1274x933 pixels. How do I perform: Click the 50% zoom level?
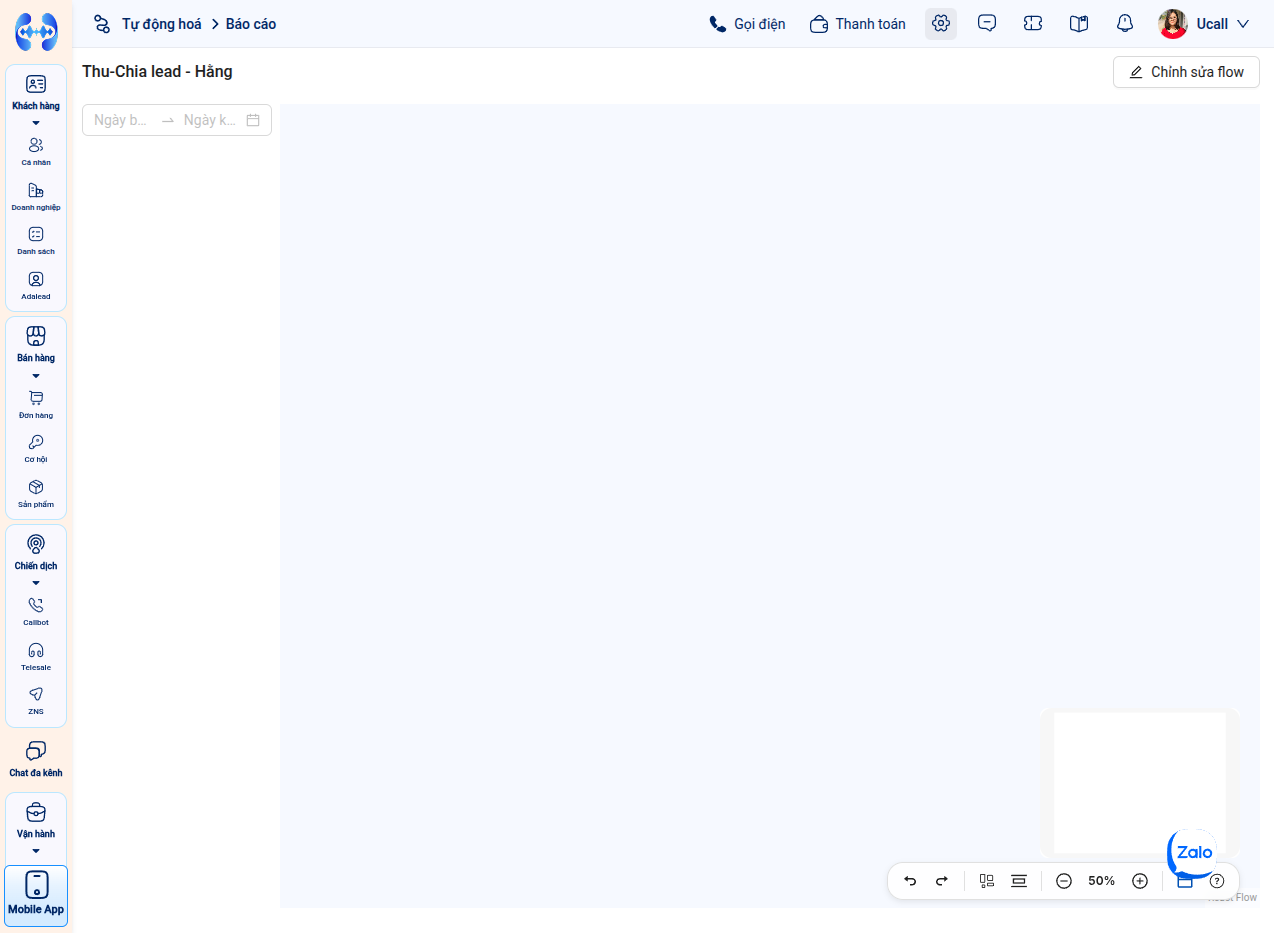point(1102,881)
